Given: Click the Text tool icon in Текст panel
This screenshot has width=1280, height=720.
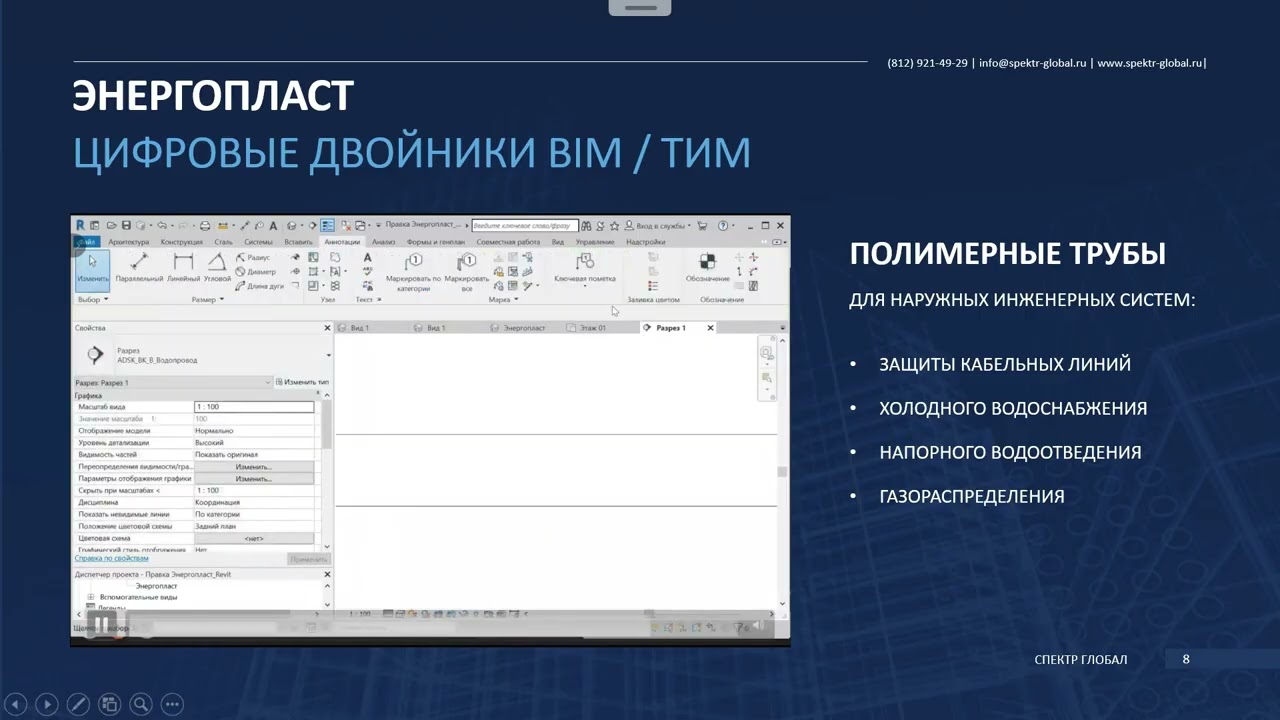Looking at the screenshot, I should click(367, 258).
